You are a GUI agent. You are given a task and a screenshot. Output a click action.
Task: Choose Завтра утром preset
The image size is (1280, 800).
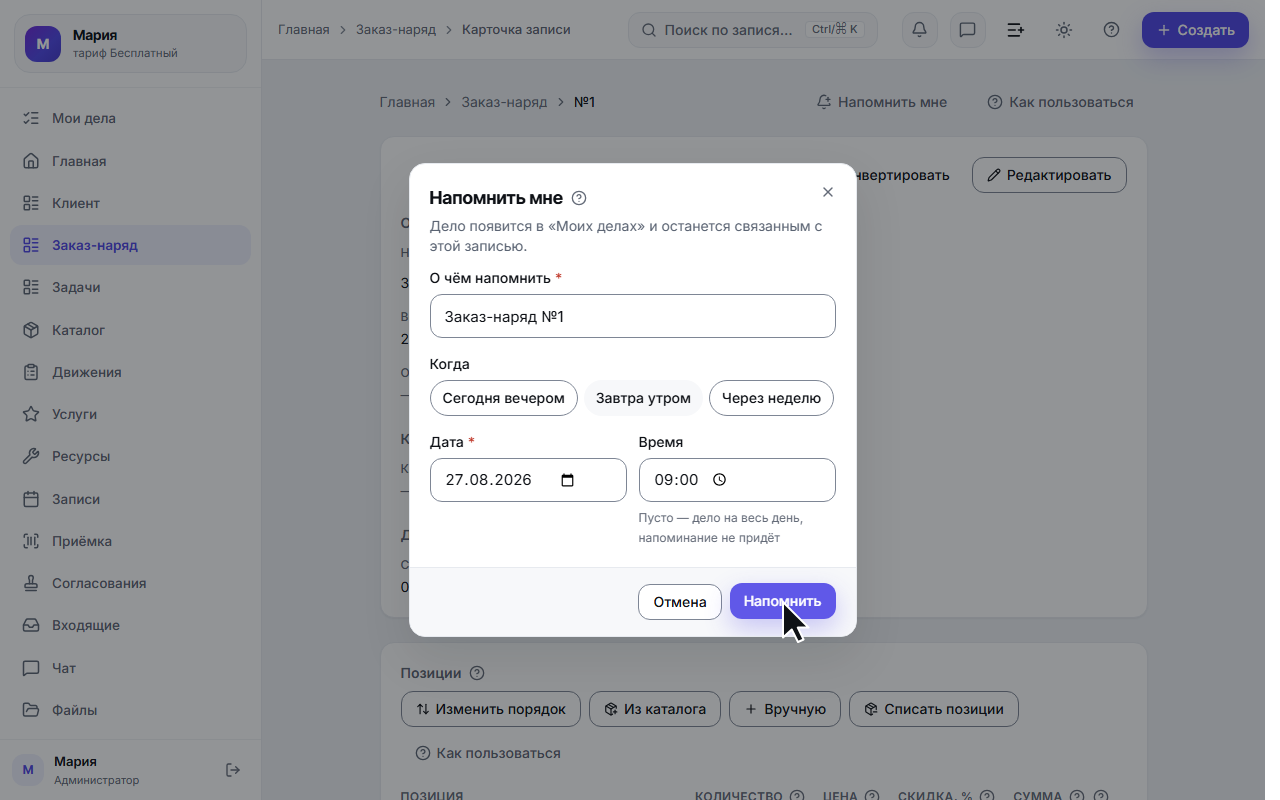[x=643, y=398]
